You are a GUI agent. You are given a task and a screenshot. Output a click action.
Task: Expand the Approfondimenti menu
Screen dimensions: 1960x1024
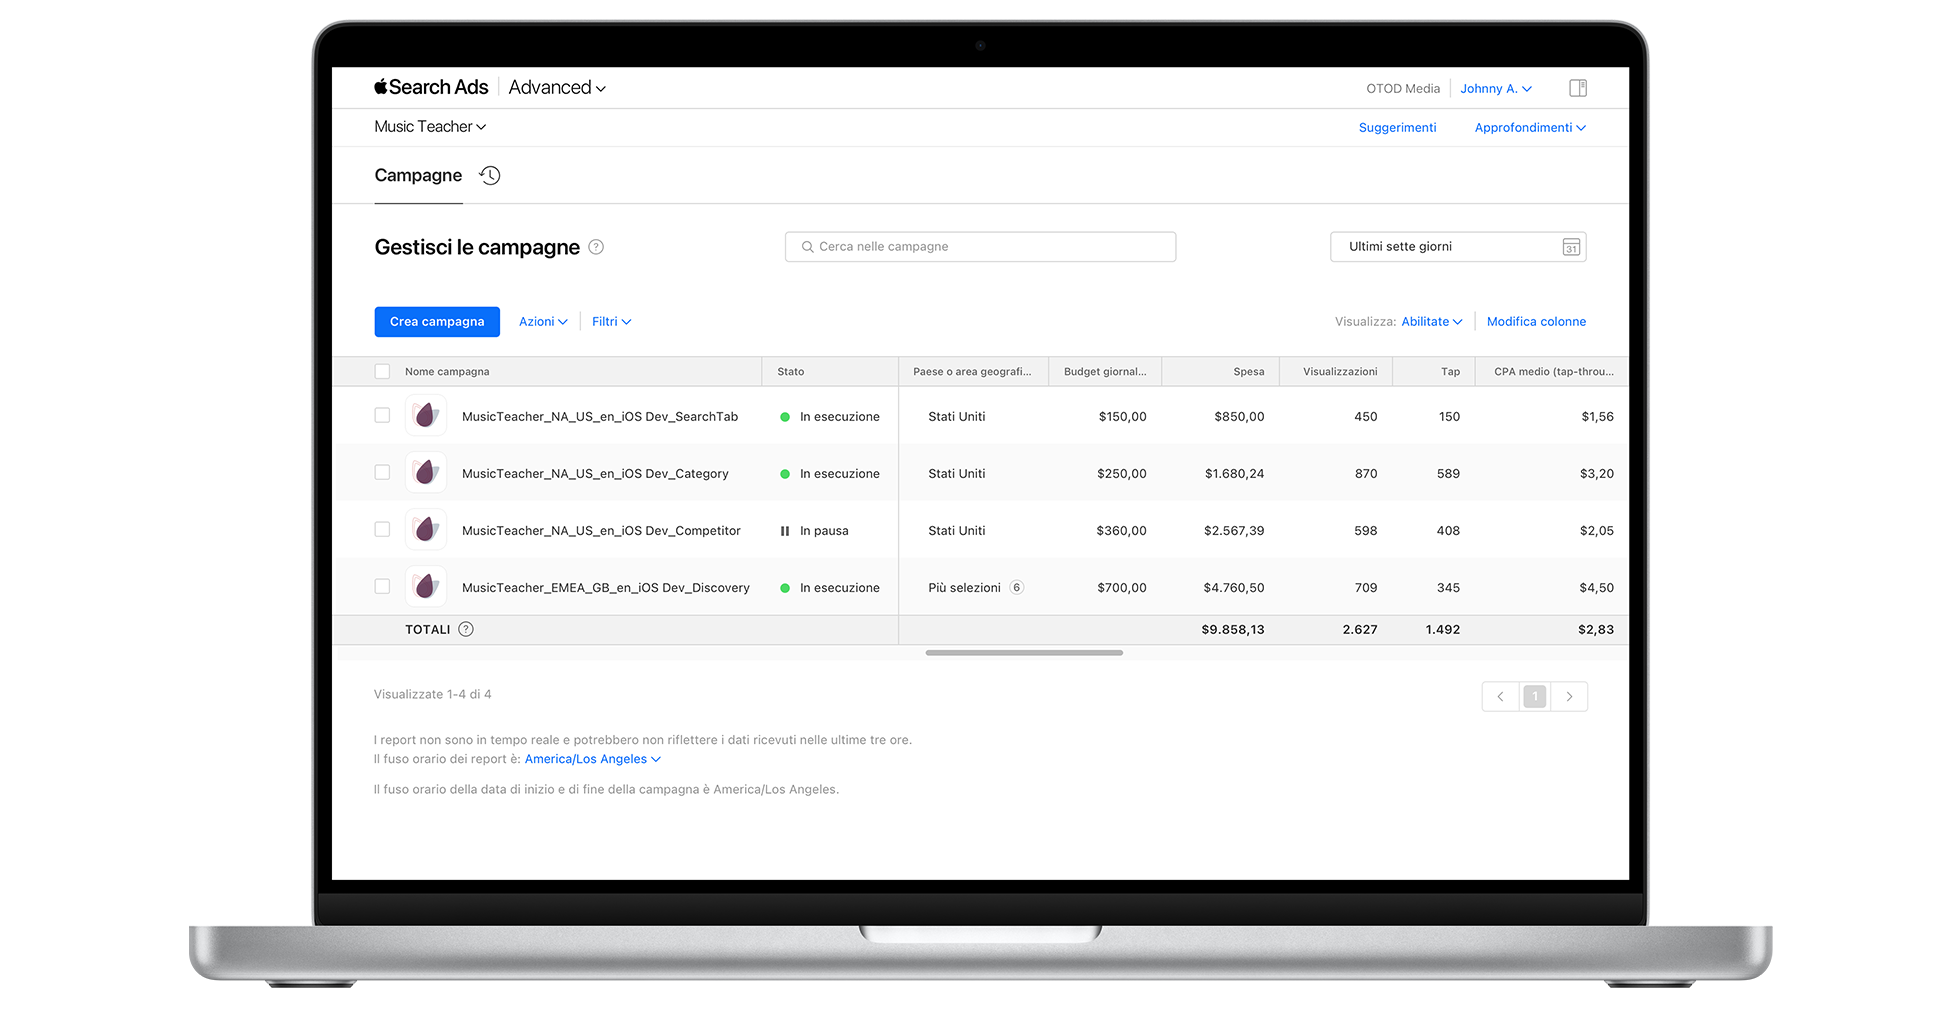click(x=1530, y=127)
